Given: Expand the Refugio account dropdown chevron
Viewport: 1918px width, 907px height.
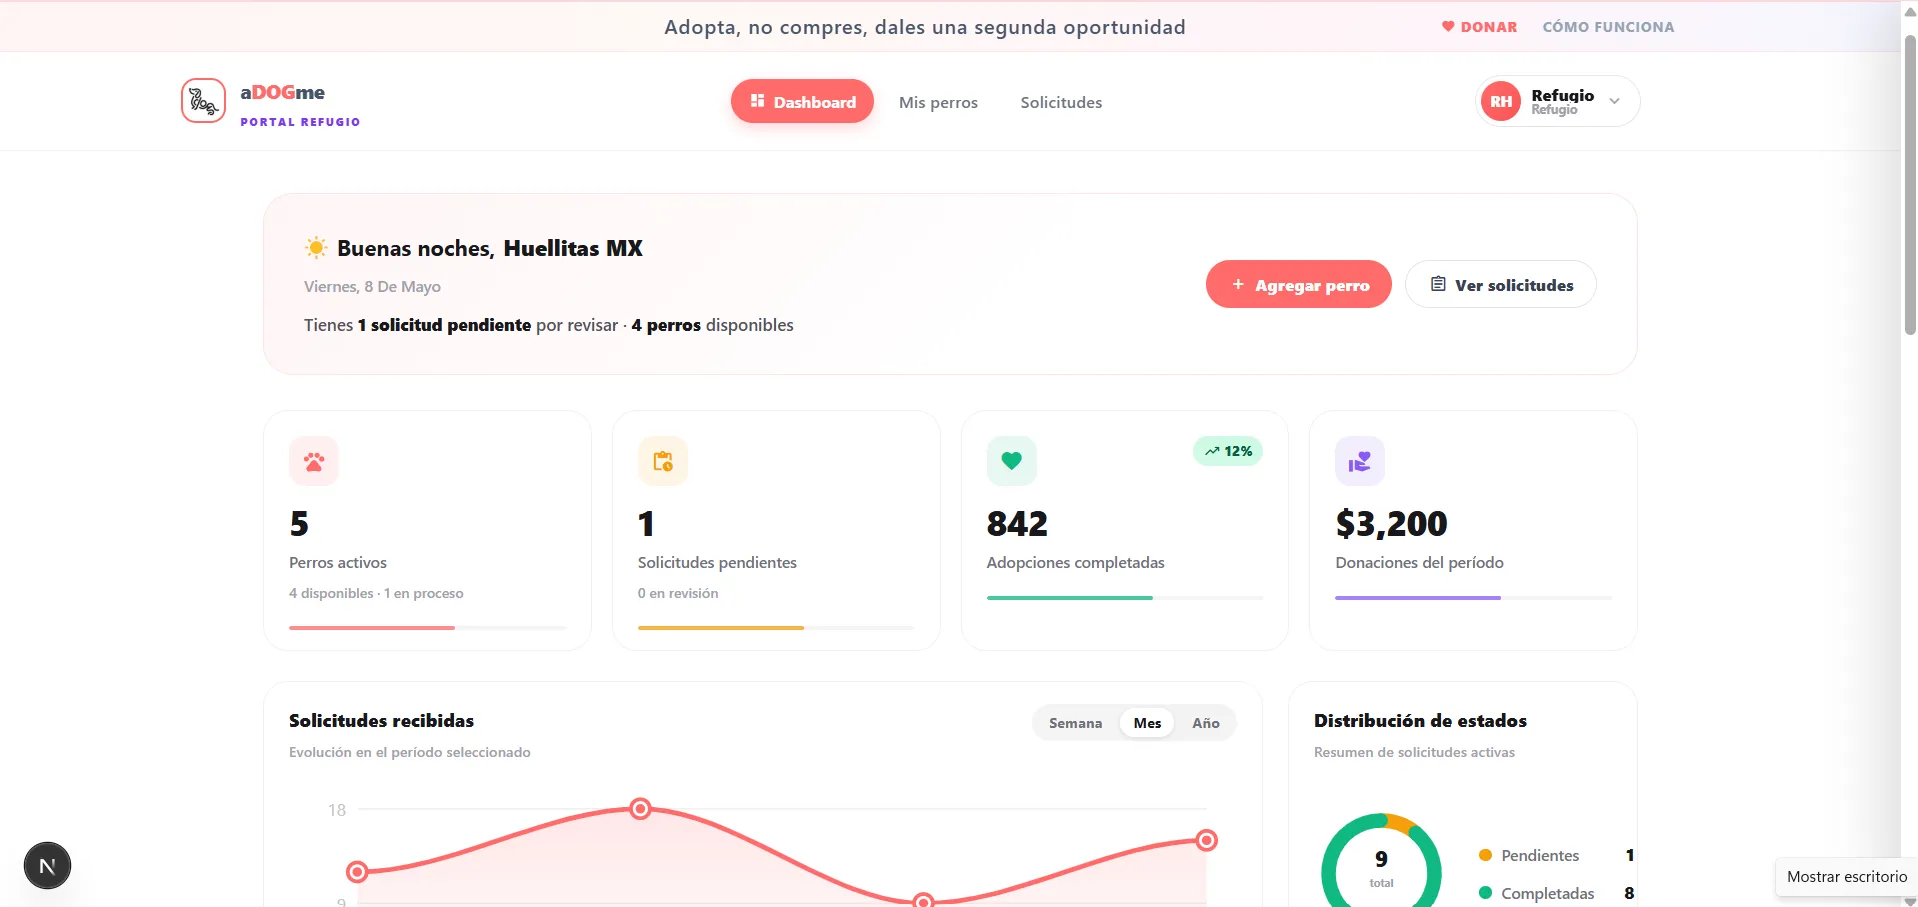Looking at the screenshot, I should click(1614, 101).
